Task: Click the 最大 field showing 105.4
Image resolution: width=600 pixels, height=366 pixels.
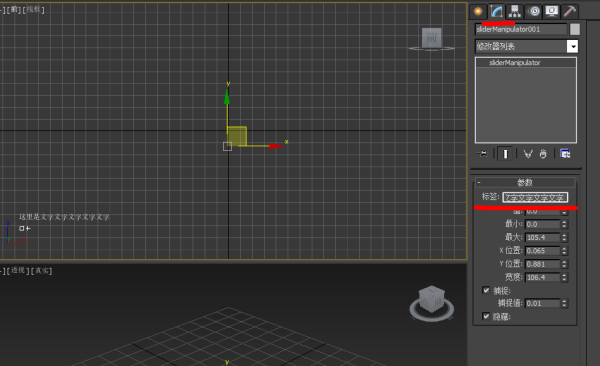Action: click(543, 238)
